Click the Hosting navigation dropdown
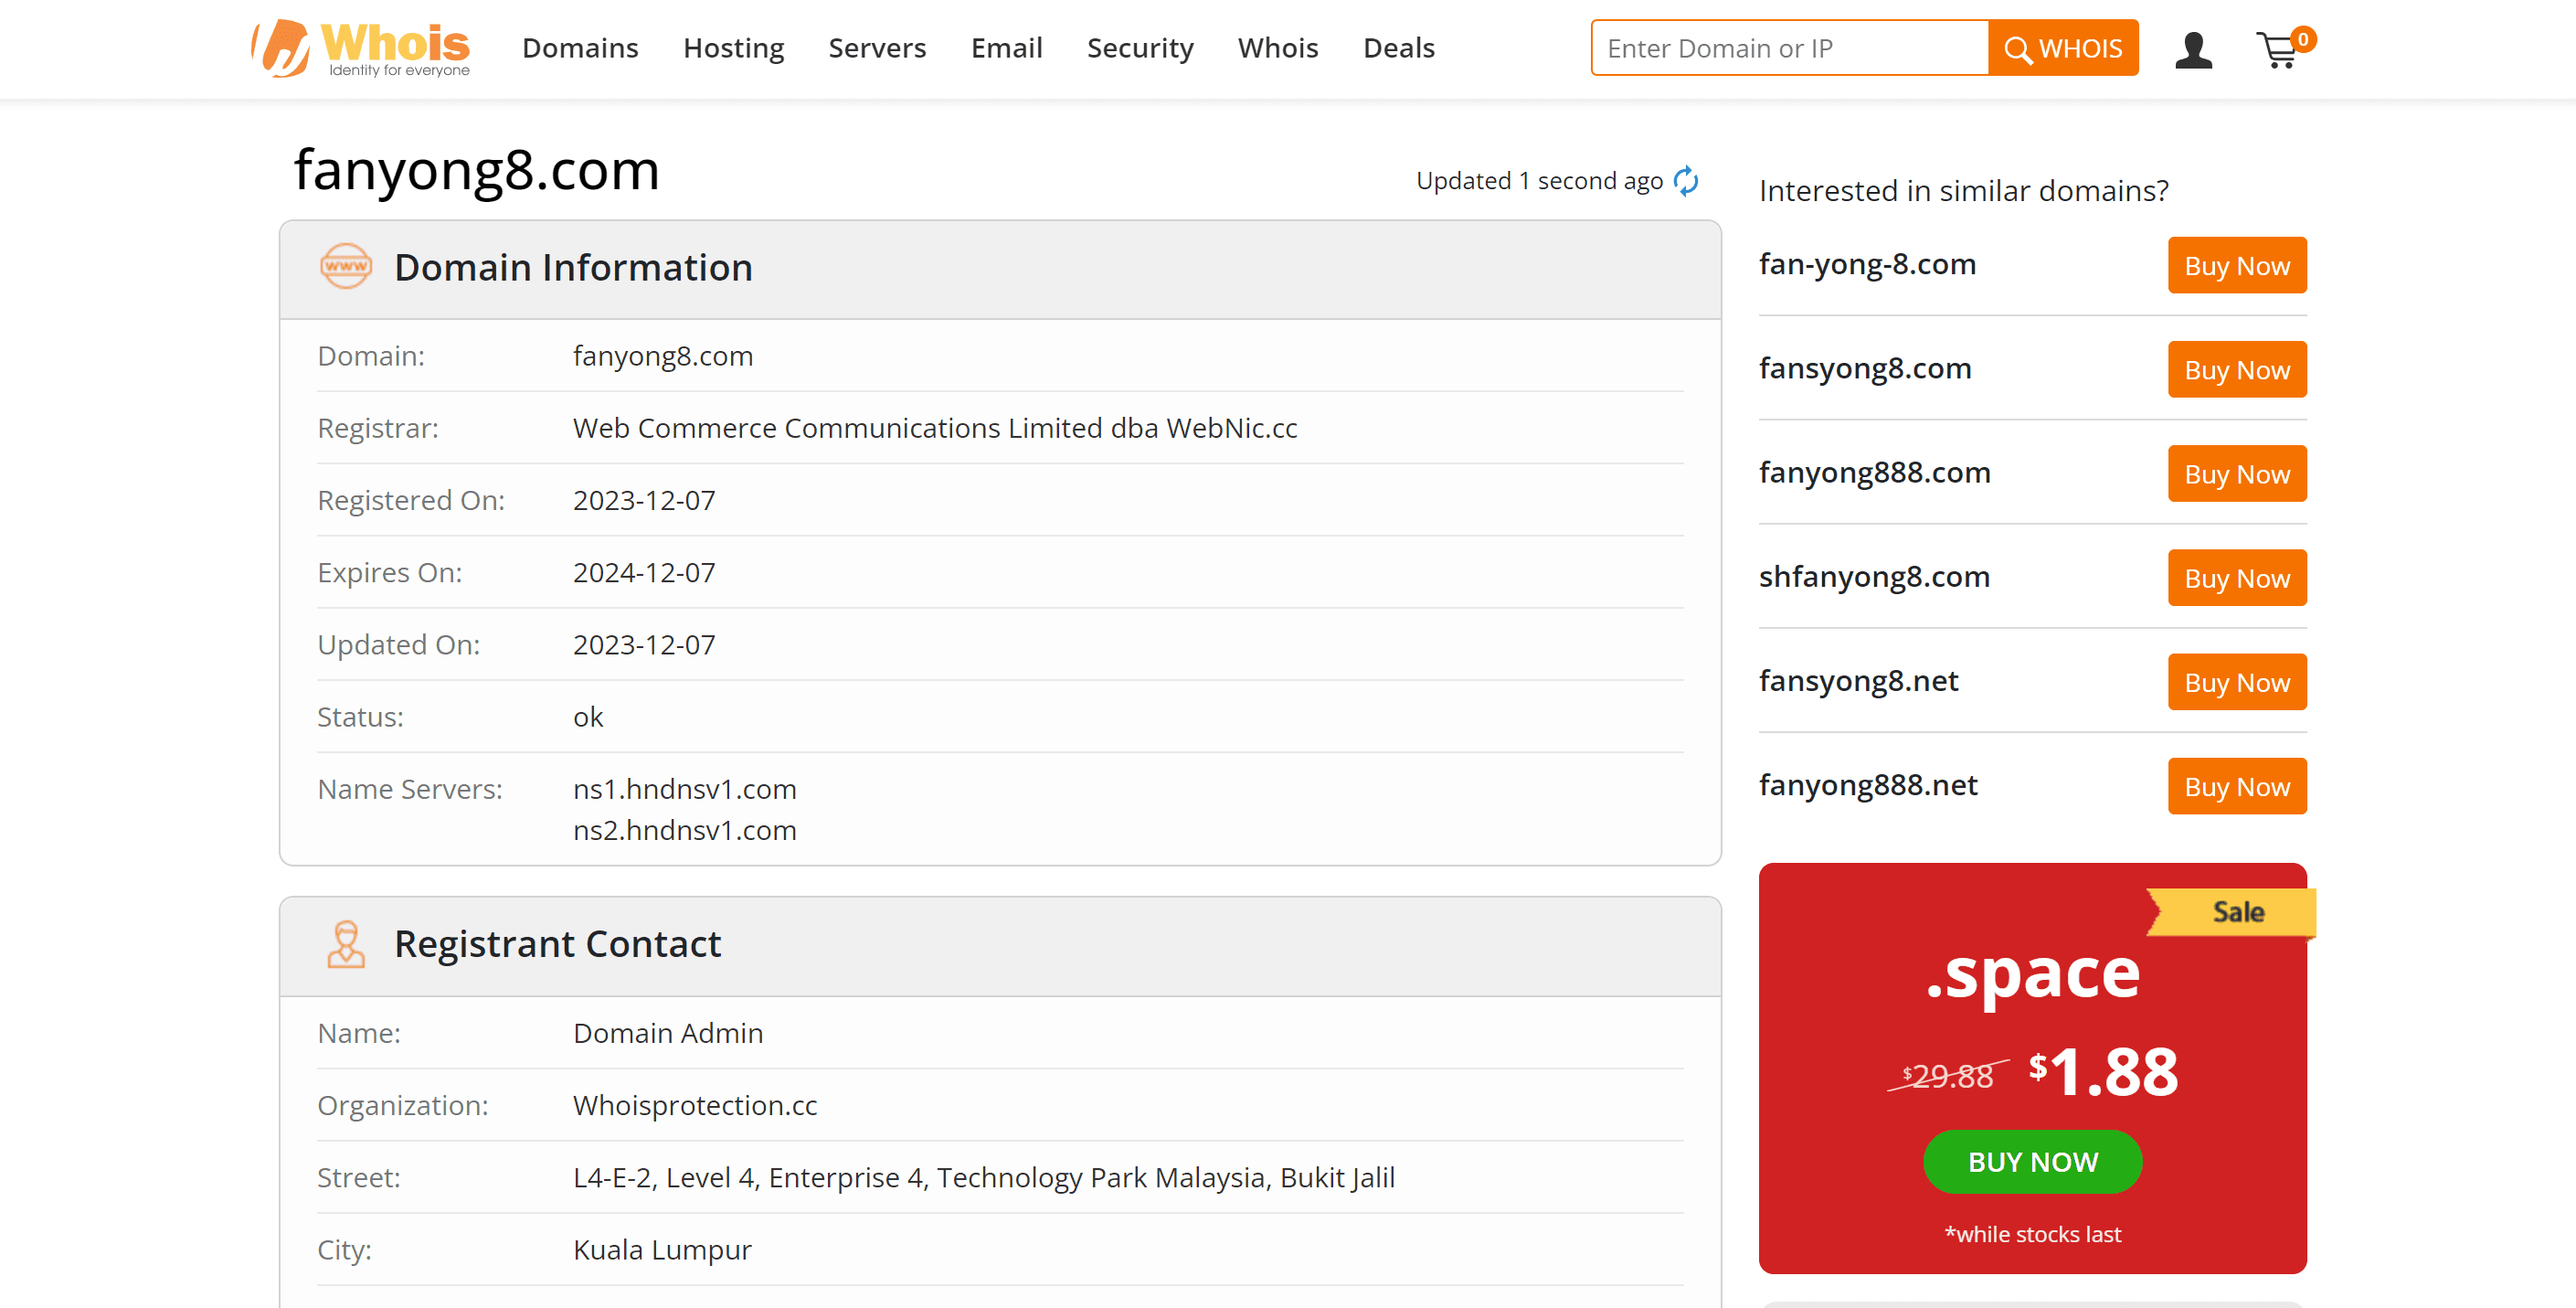 [x=732, y=45]
